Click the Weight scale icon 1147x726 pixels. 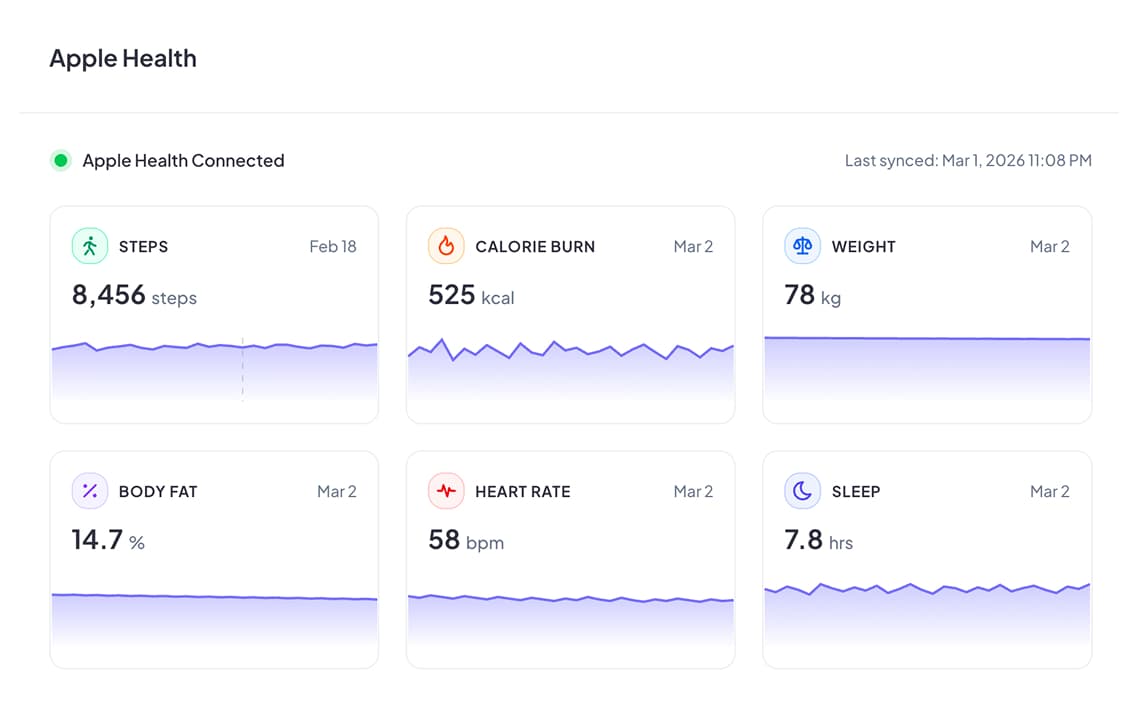(x=802, y=246)
